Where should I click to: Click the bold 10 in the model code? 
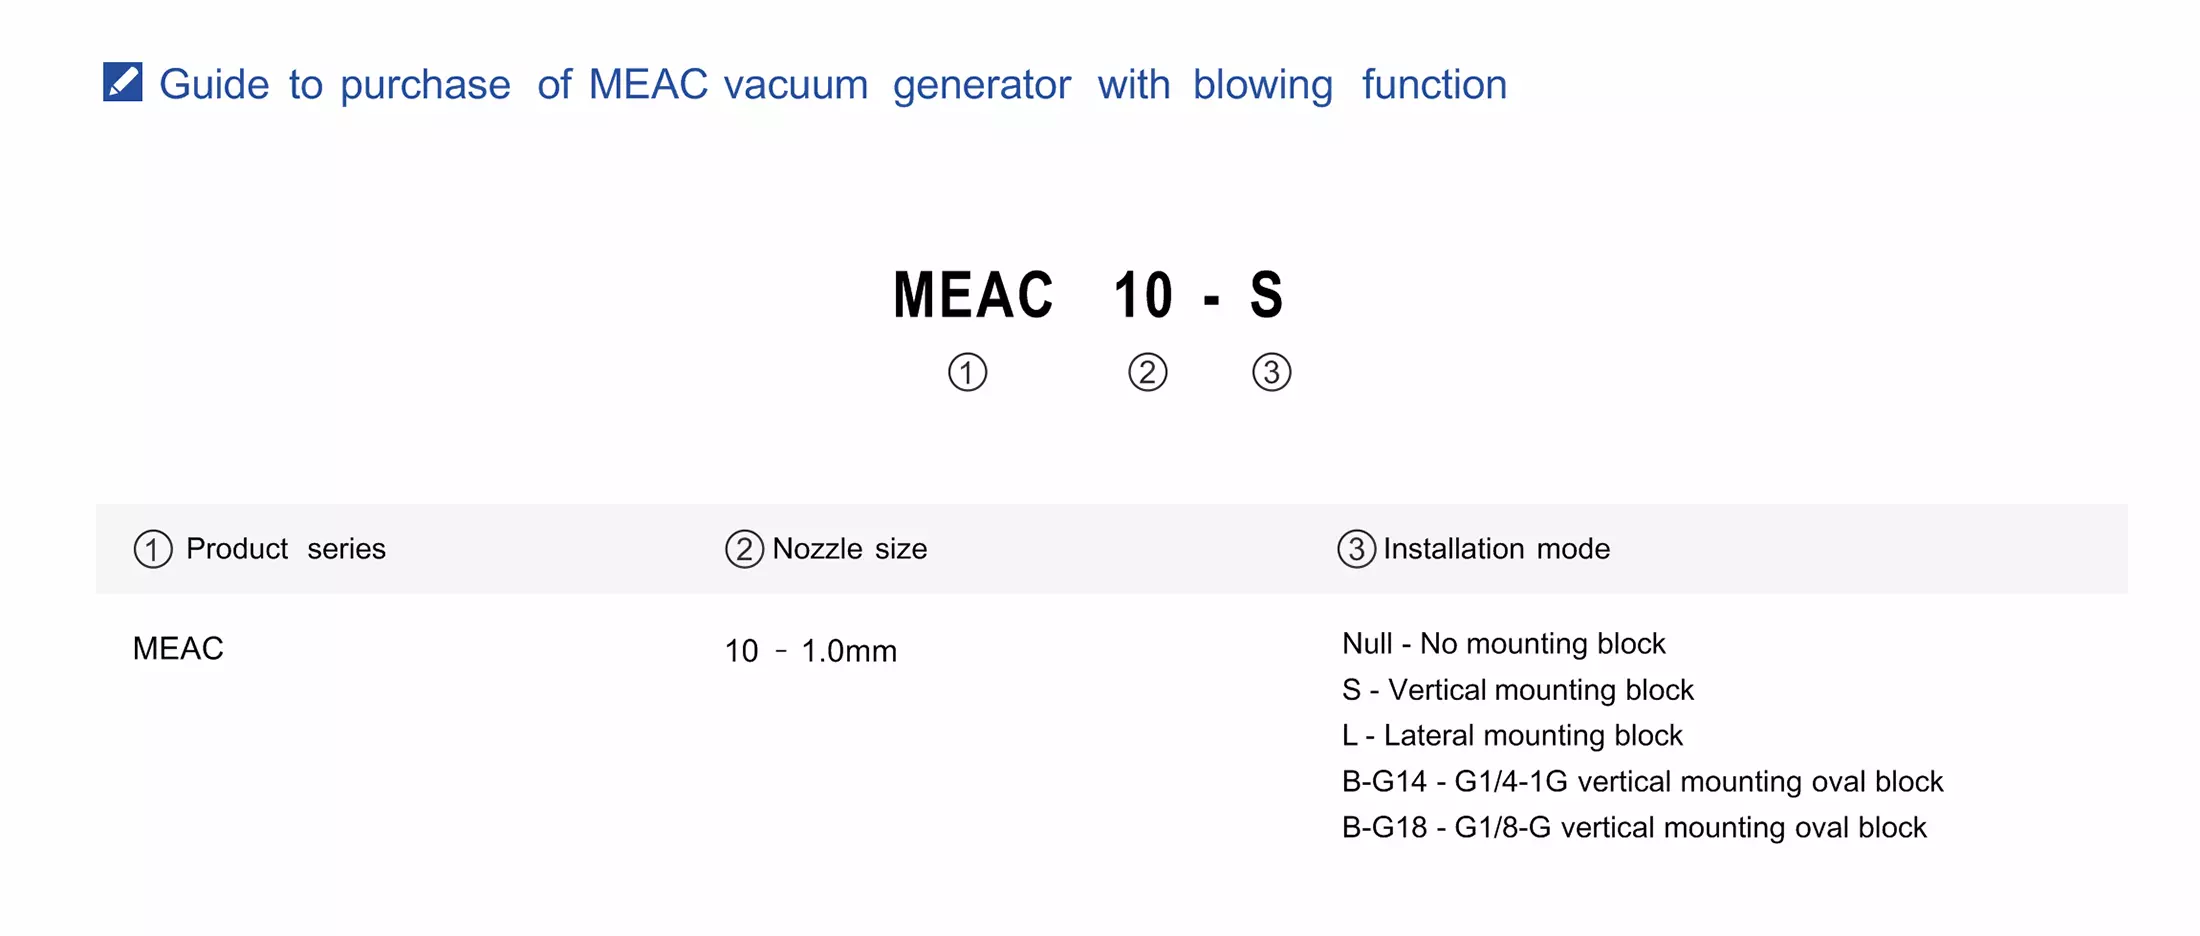tap(1143, 295)
